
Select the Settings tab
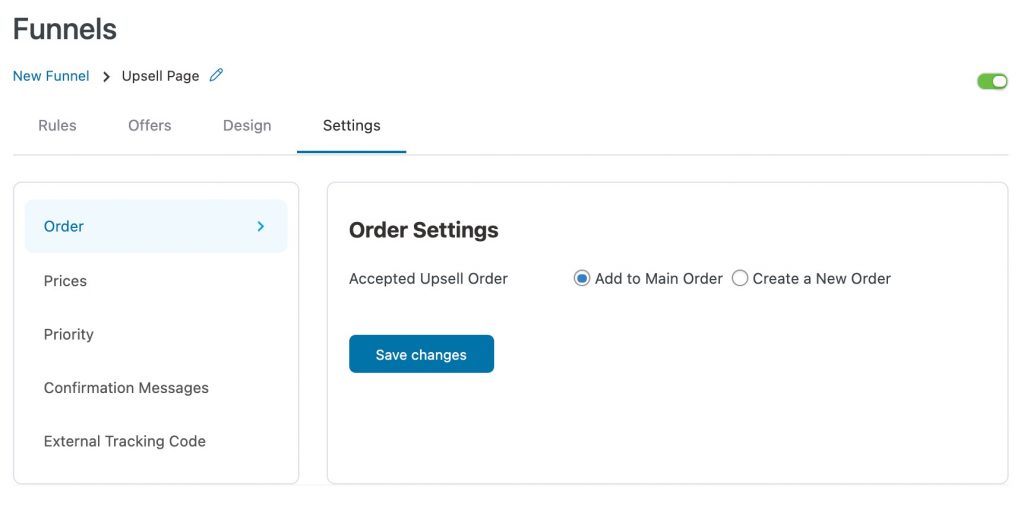[351, 125]
